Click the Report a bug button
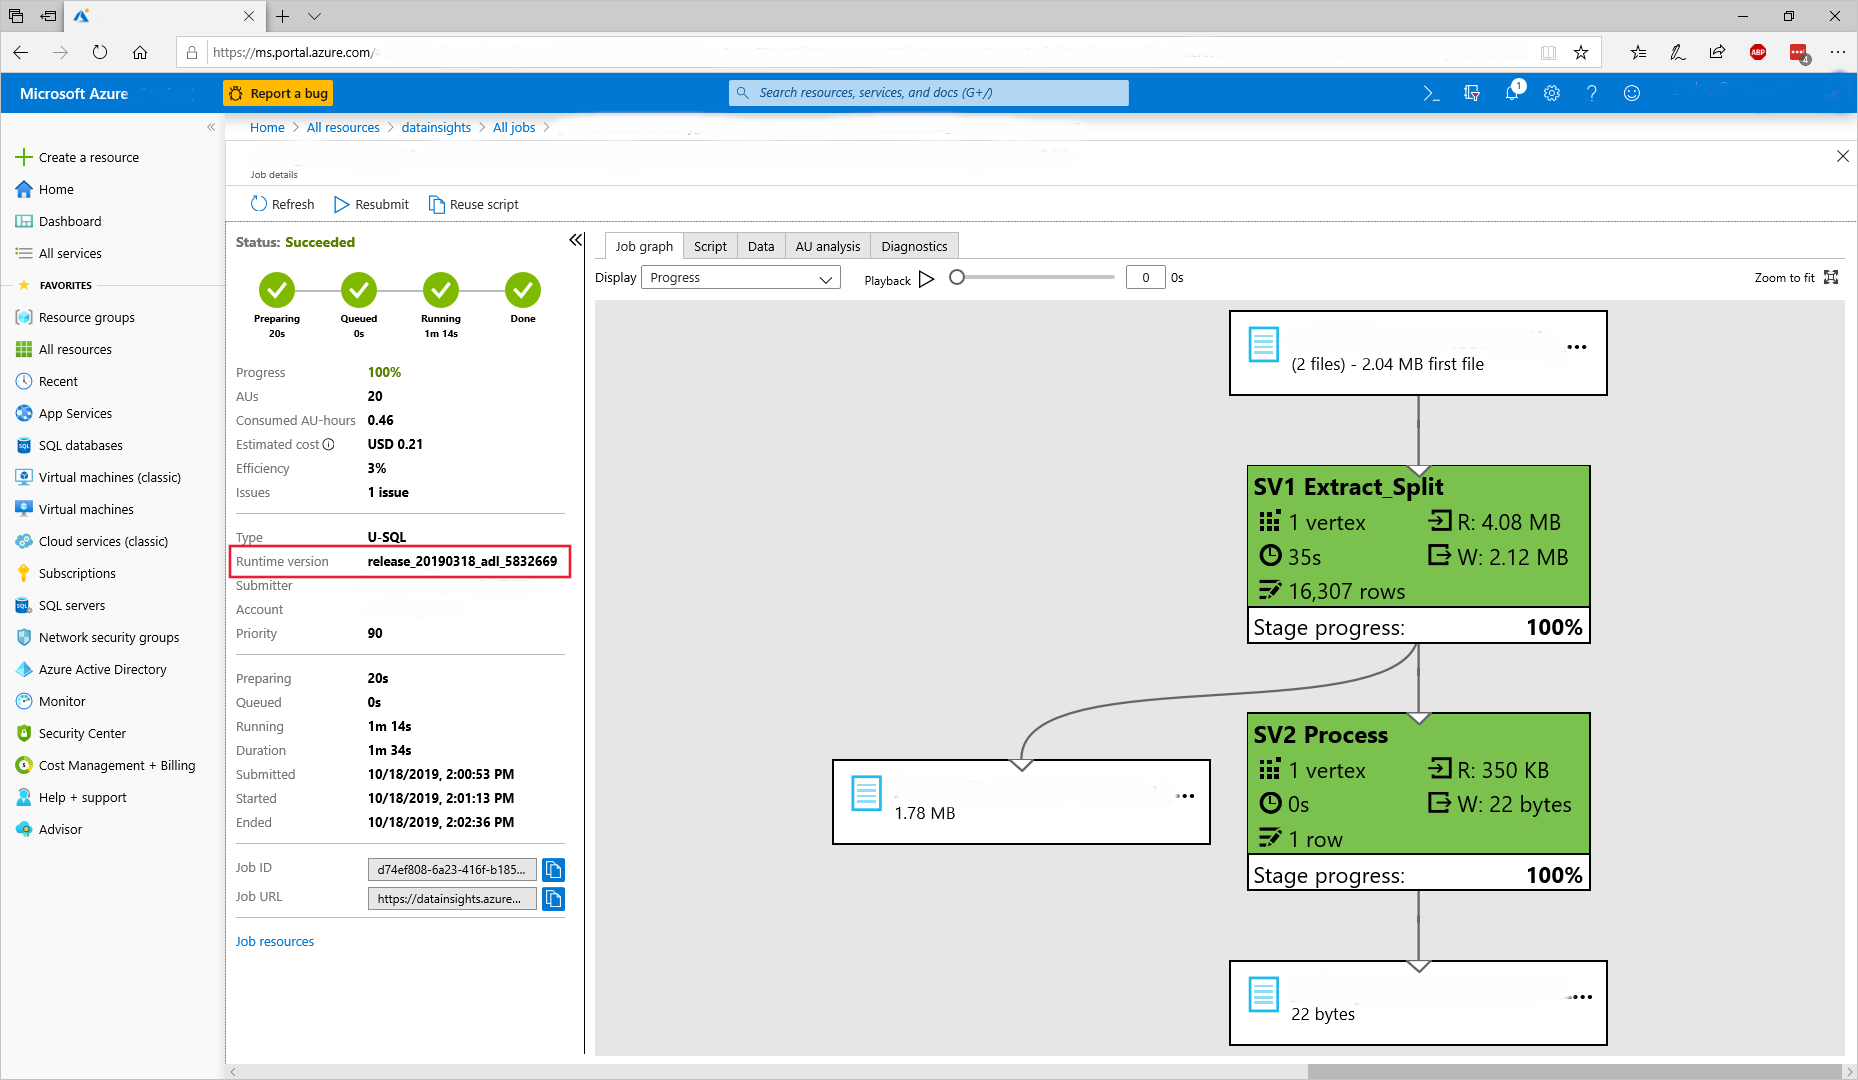 point(278,92)
